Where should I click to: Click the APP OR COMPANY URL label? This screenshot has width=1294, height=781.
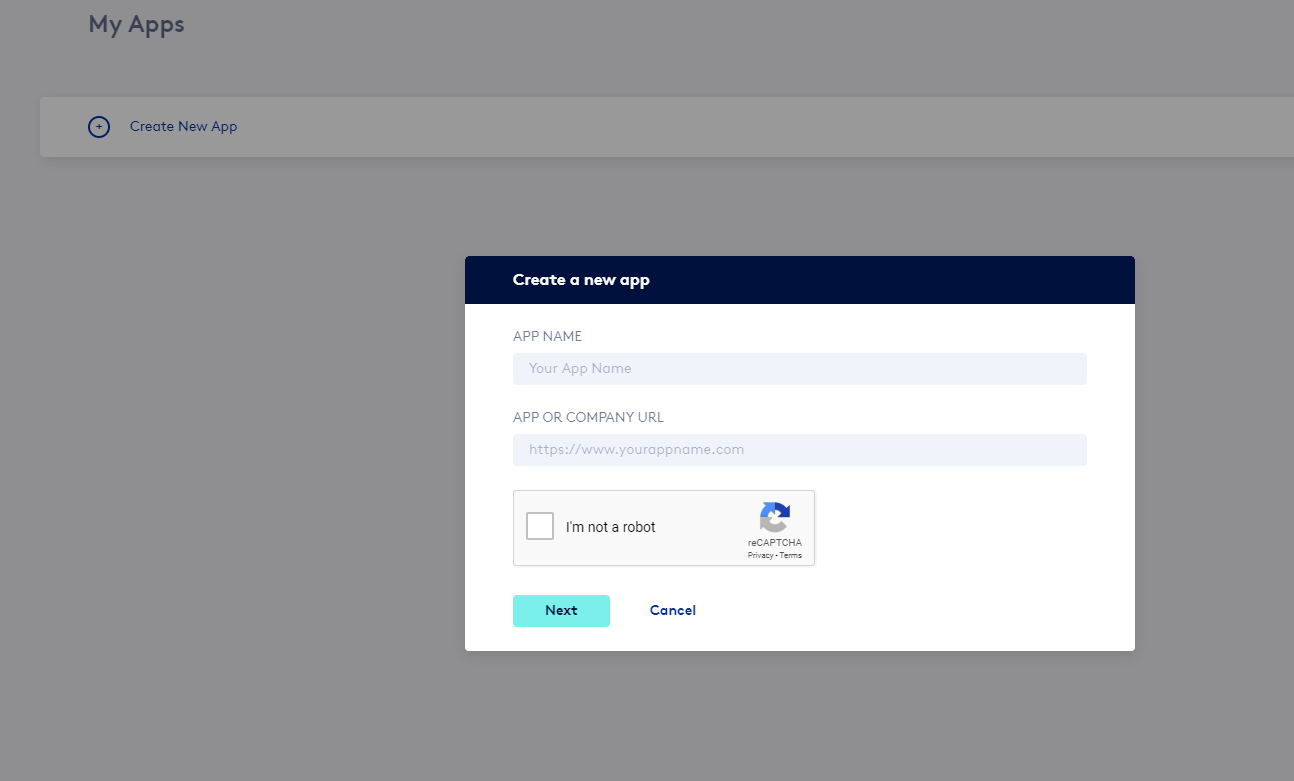click(x=588, y=418)
